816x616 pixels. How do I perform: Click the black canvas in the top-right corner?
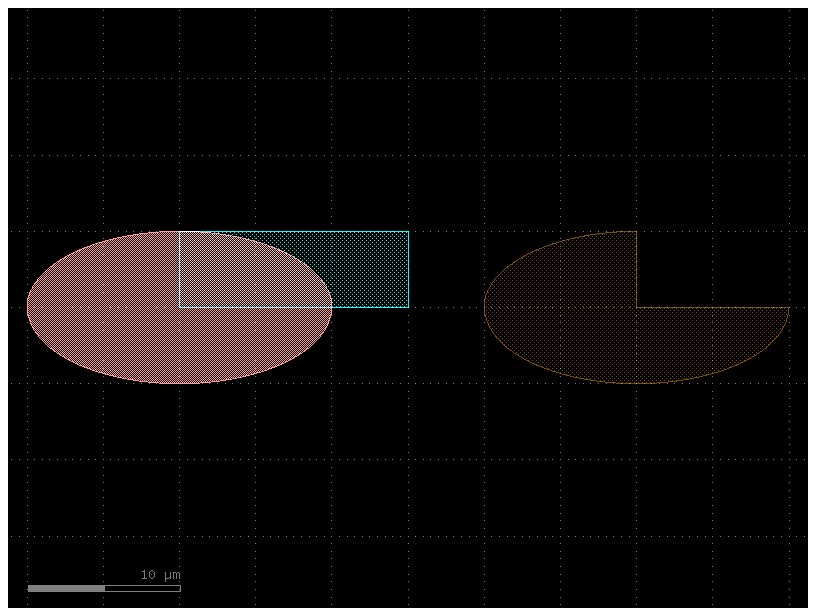click(x=770, y=40)
